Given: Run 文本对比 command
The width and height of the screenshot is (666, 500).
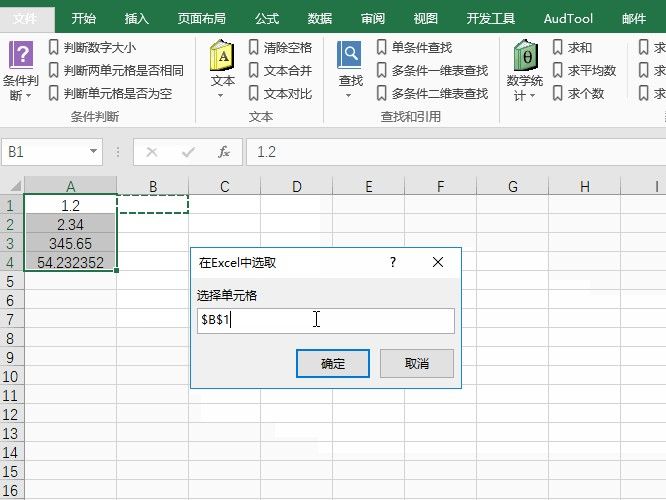Looking at the screenshot, I should [280, 93].
